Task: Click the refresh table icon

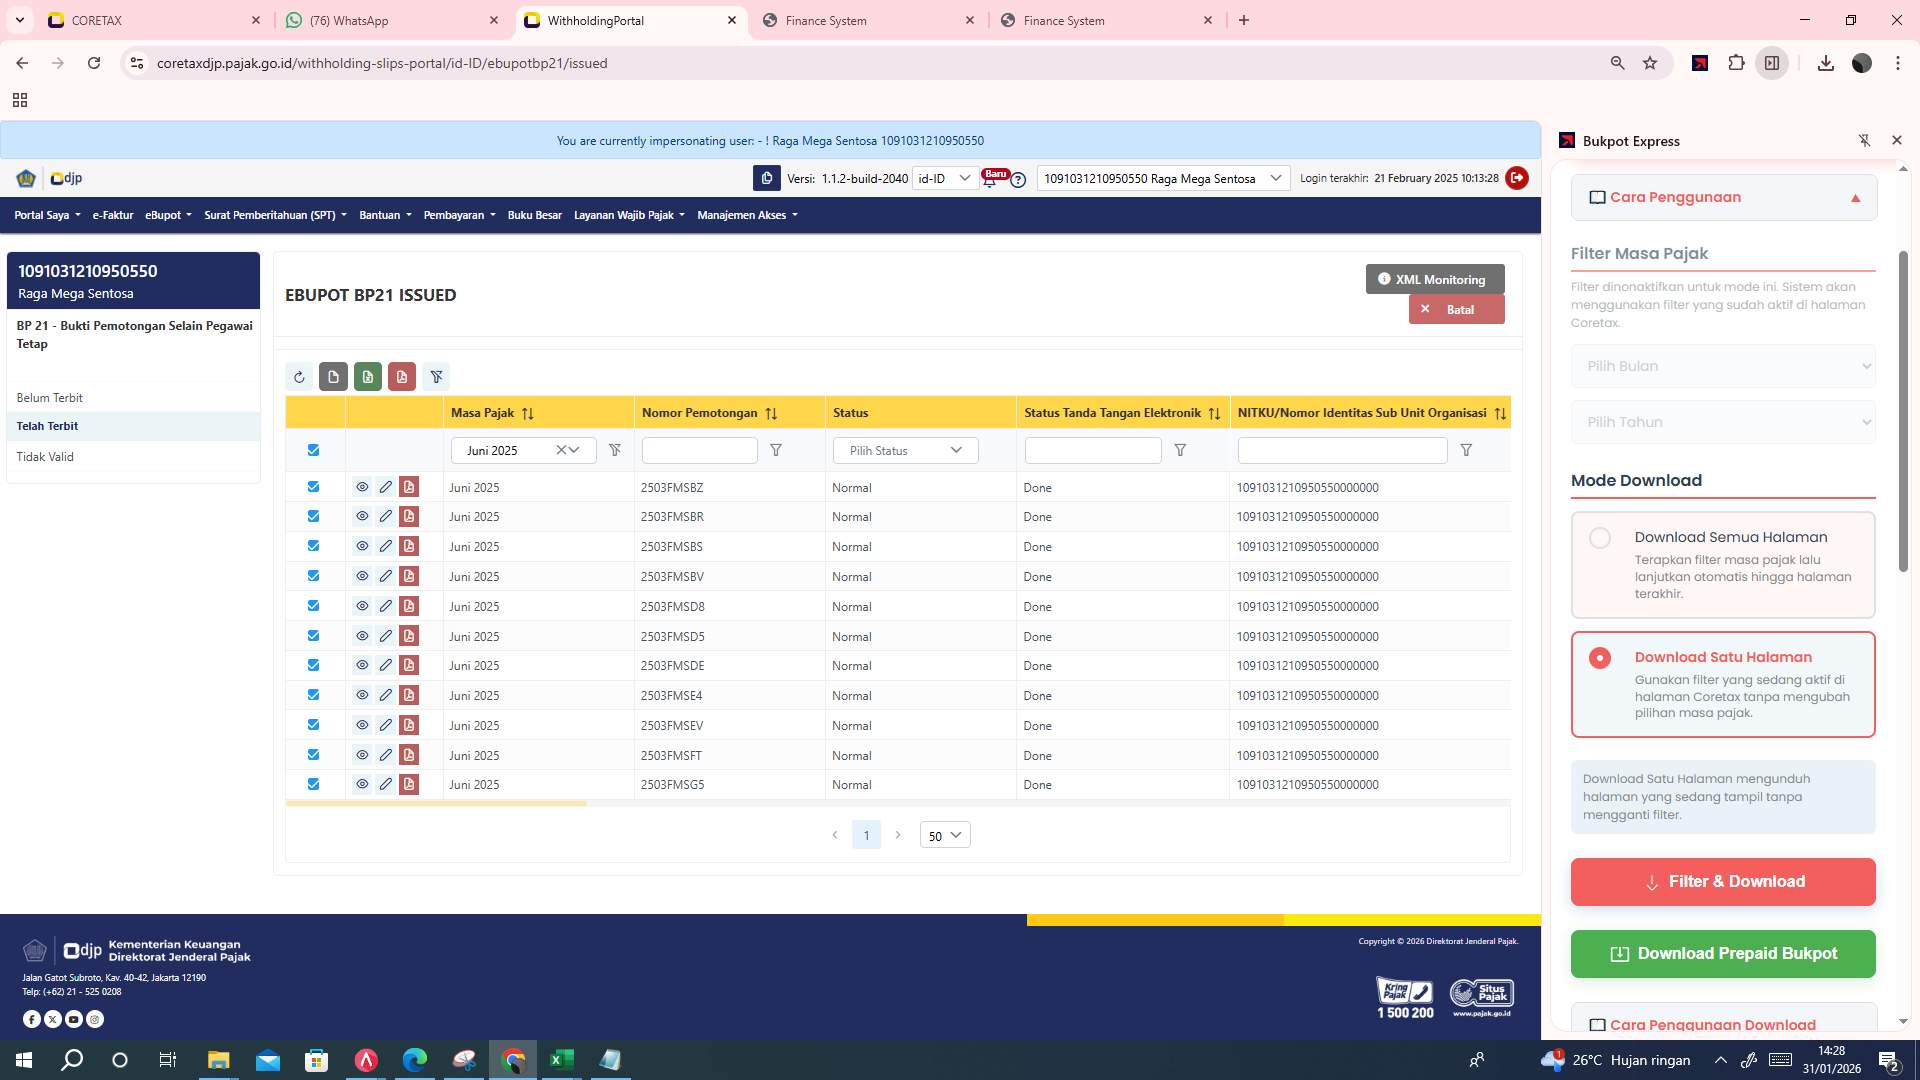Action: pos(299,377)
